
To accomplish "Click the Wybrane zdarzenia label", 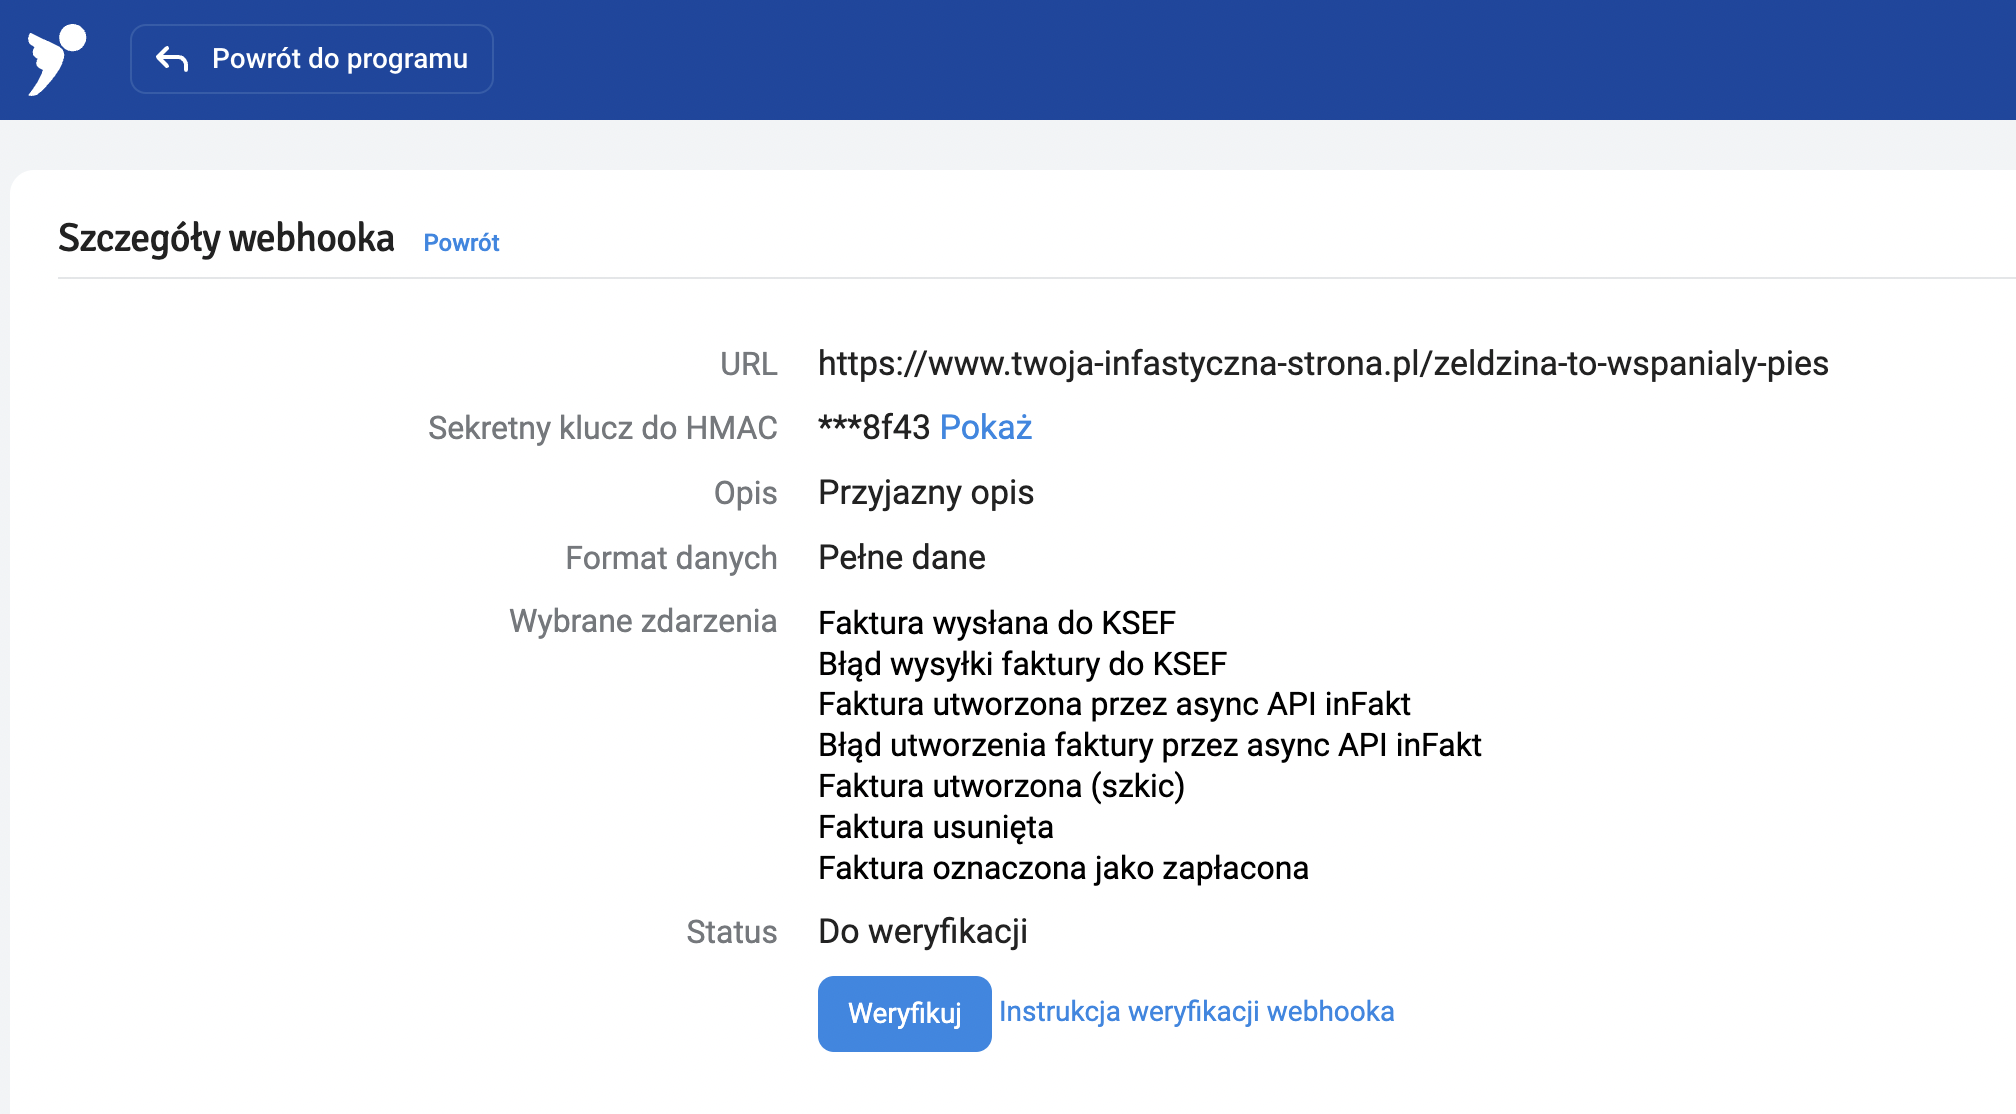I will tap(643, 621).
